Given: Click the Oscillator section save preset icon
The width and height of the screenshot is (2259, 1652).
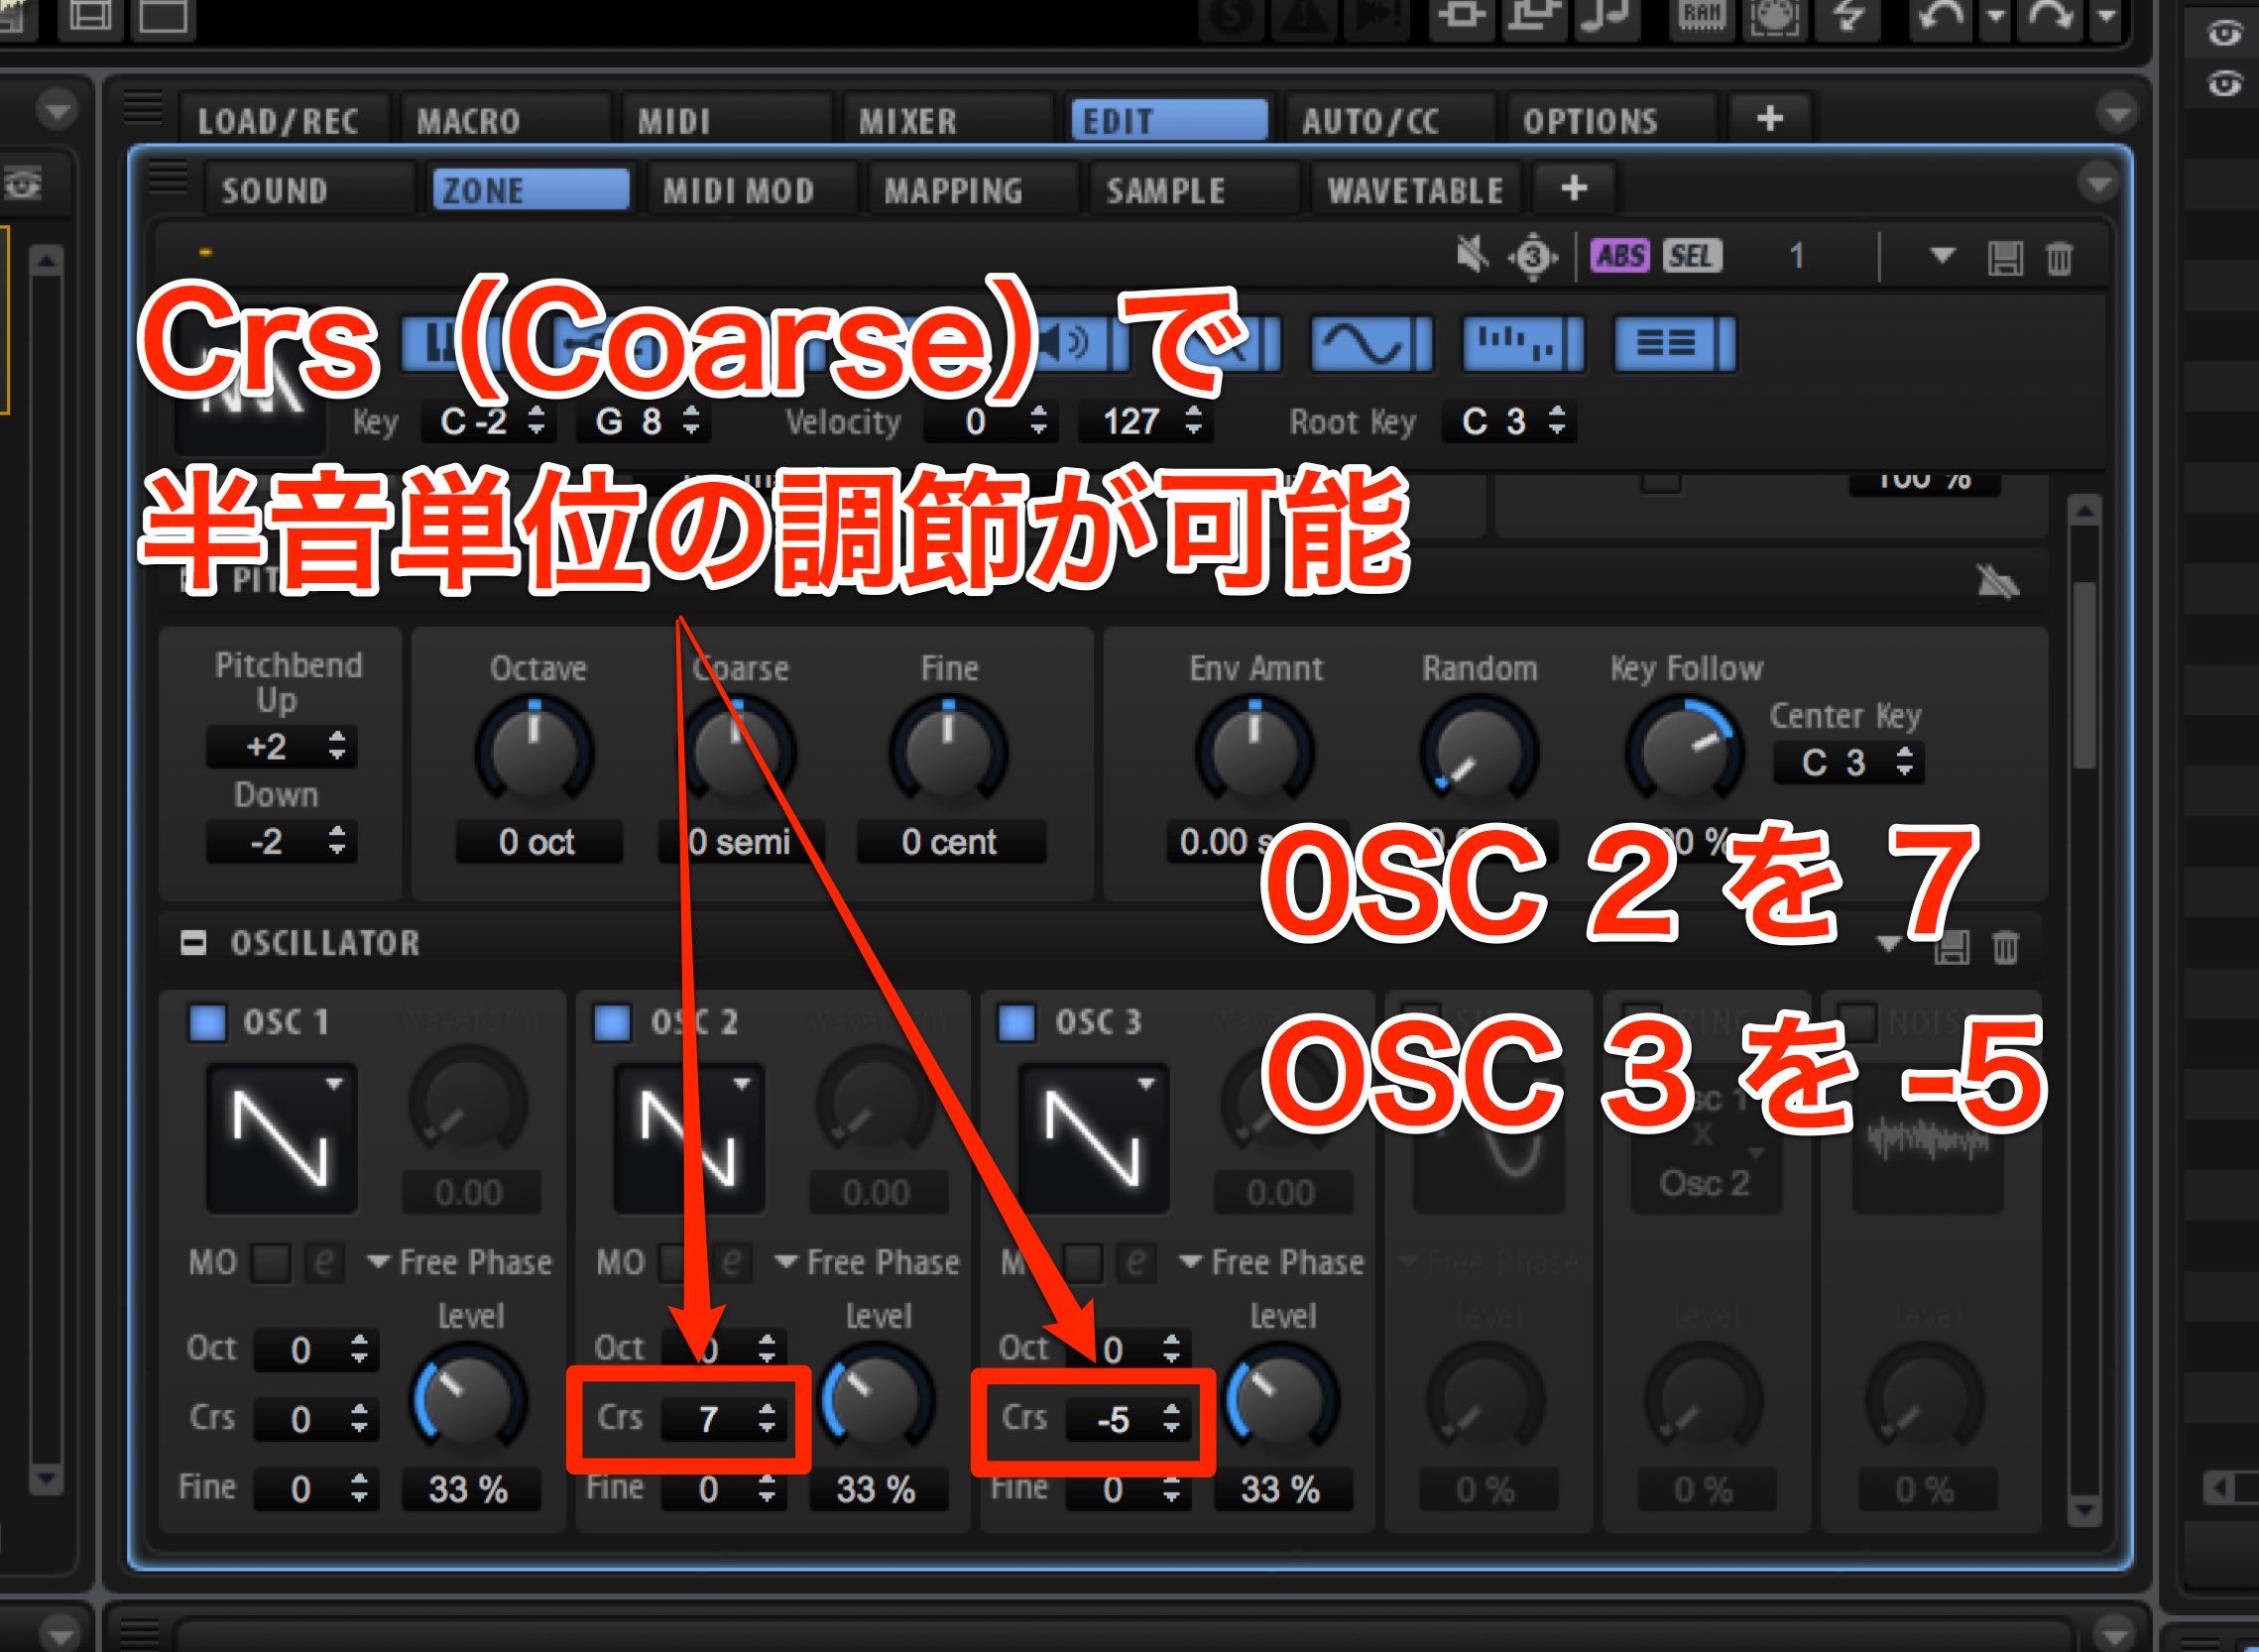Looking at the screenshot, I should (x=1951, y=946).
